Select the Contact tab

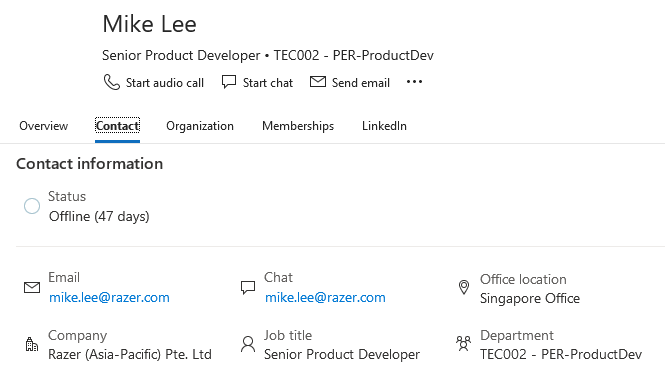(117, 126)
